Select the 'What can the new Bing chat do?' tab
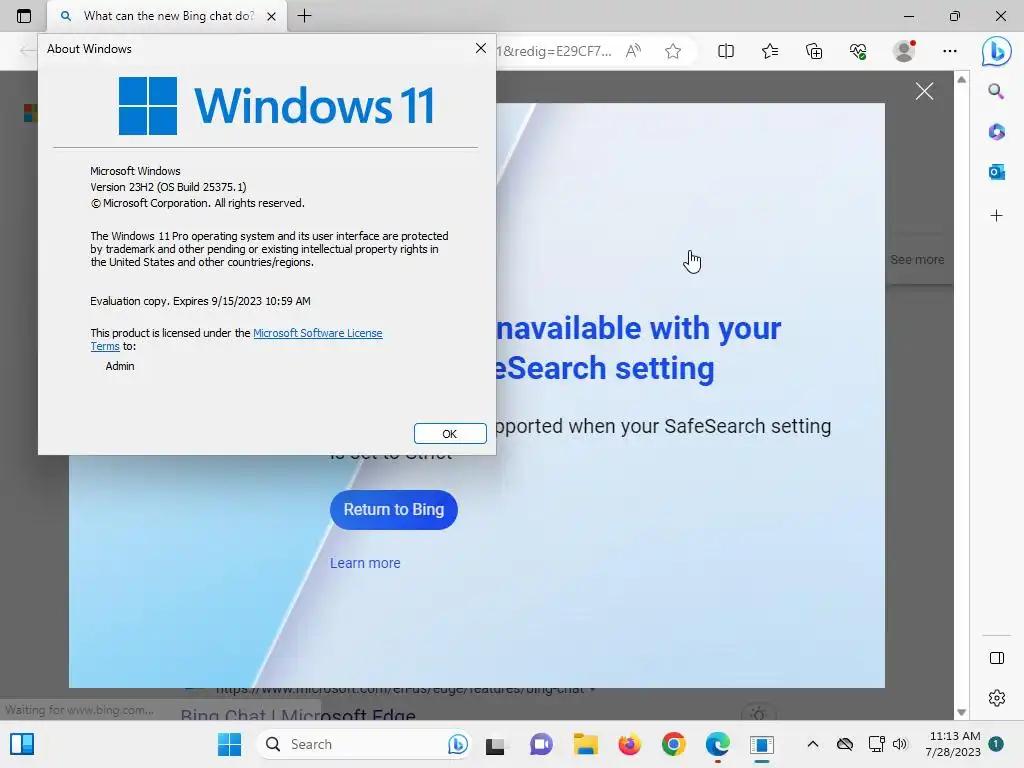The width and height of the screenshot is (1024, 768). pyautogui.click(x=168, y=16)
